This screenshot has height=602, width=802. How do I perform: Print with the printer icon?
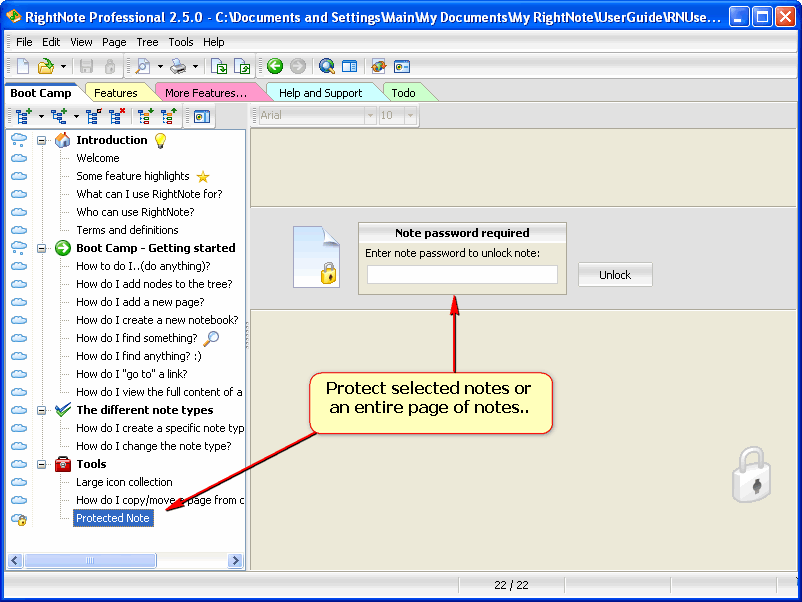pyautogui.click(x=179, y=66)
